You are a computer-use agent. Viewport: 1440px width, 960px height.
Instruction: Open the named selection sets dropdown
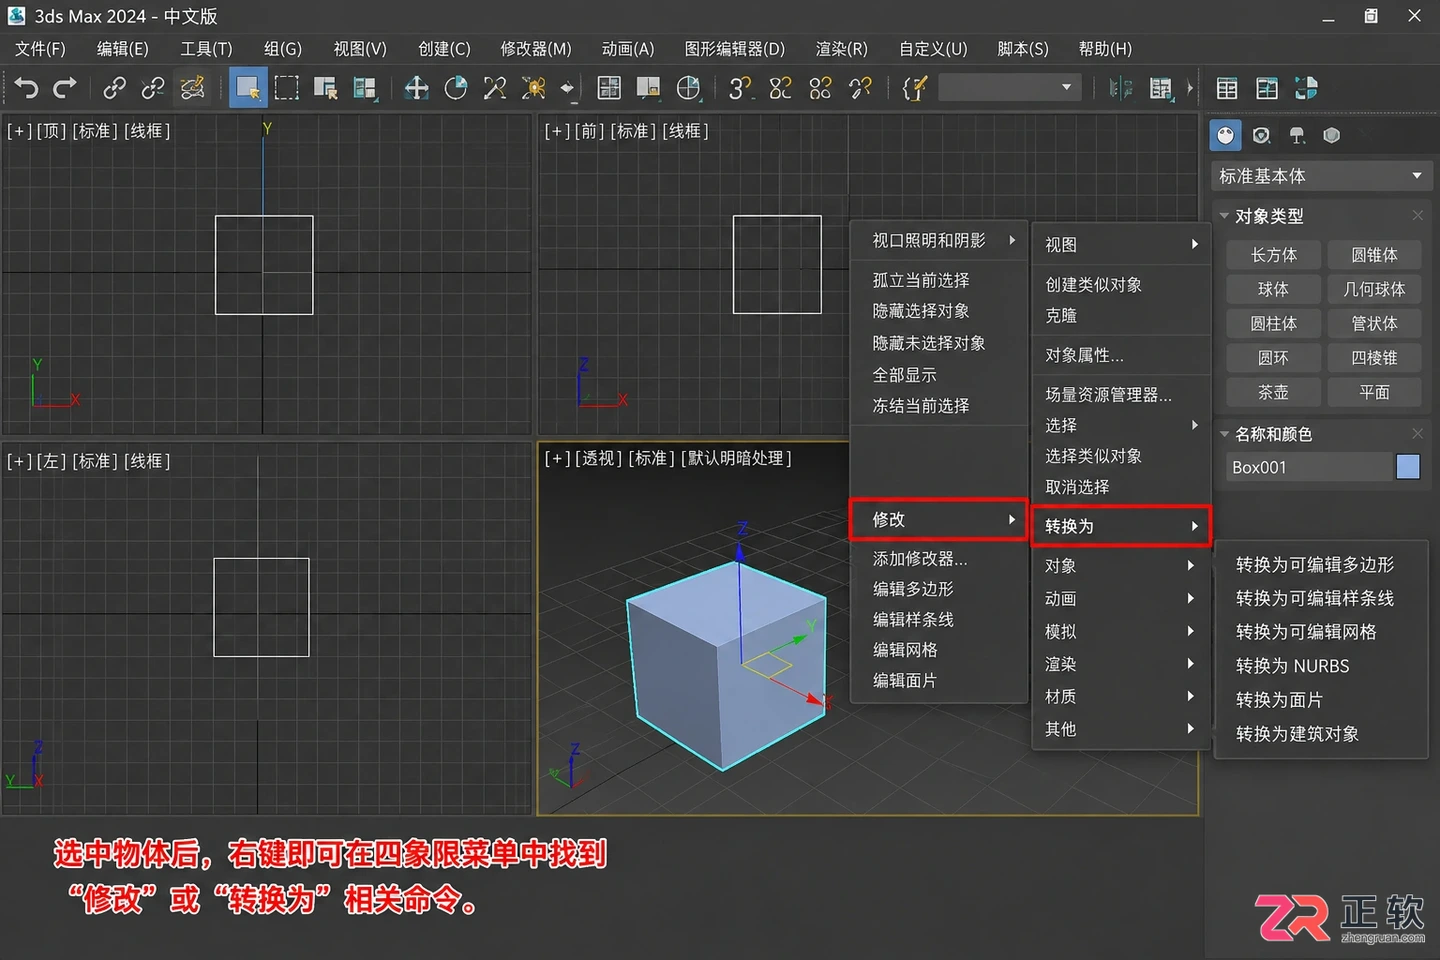tap(1009, 88)
